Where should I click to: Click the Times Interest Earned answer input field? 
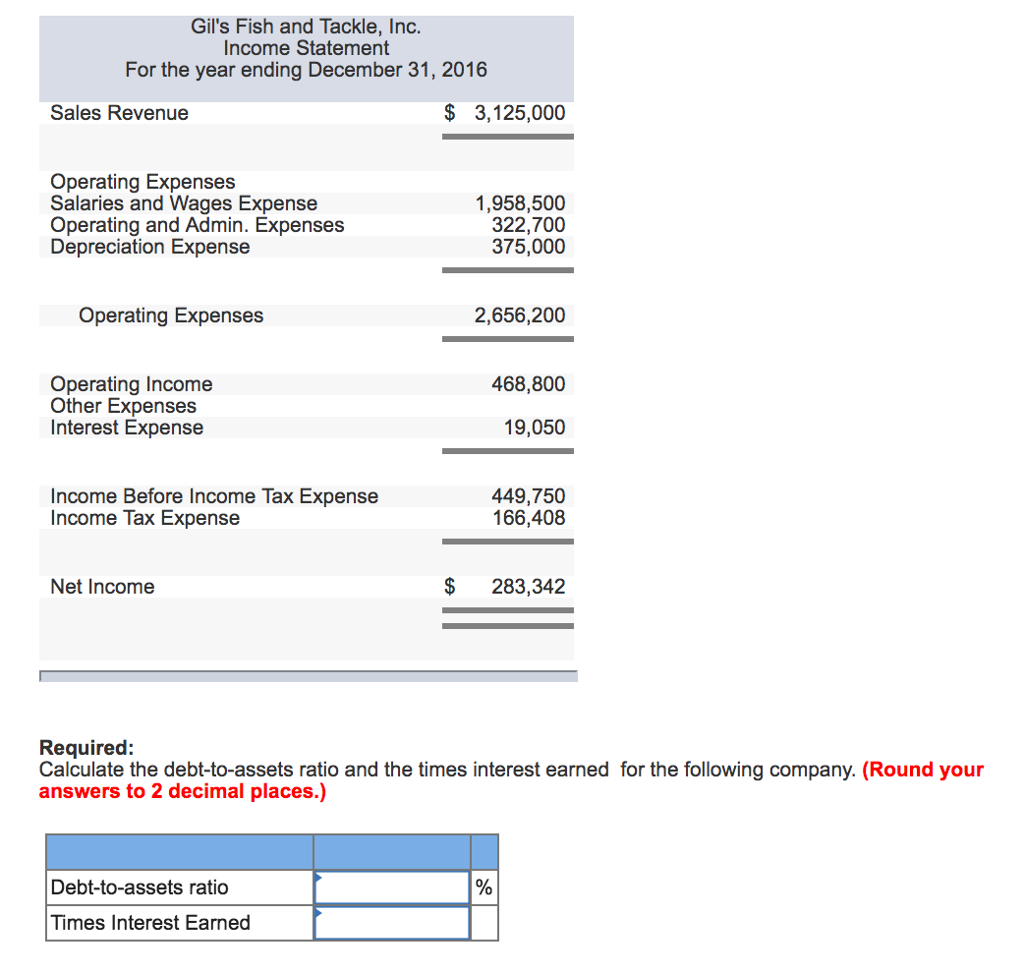click(x=390, y=923)
